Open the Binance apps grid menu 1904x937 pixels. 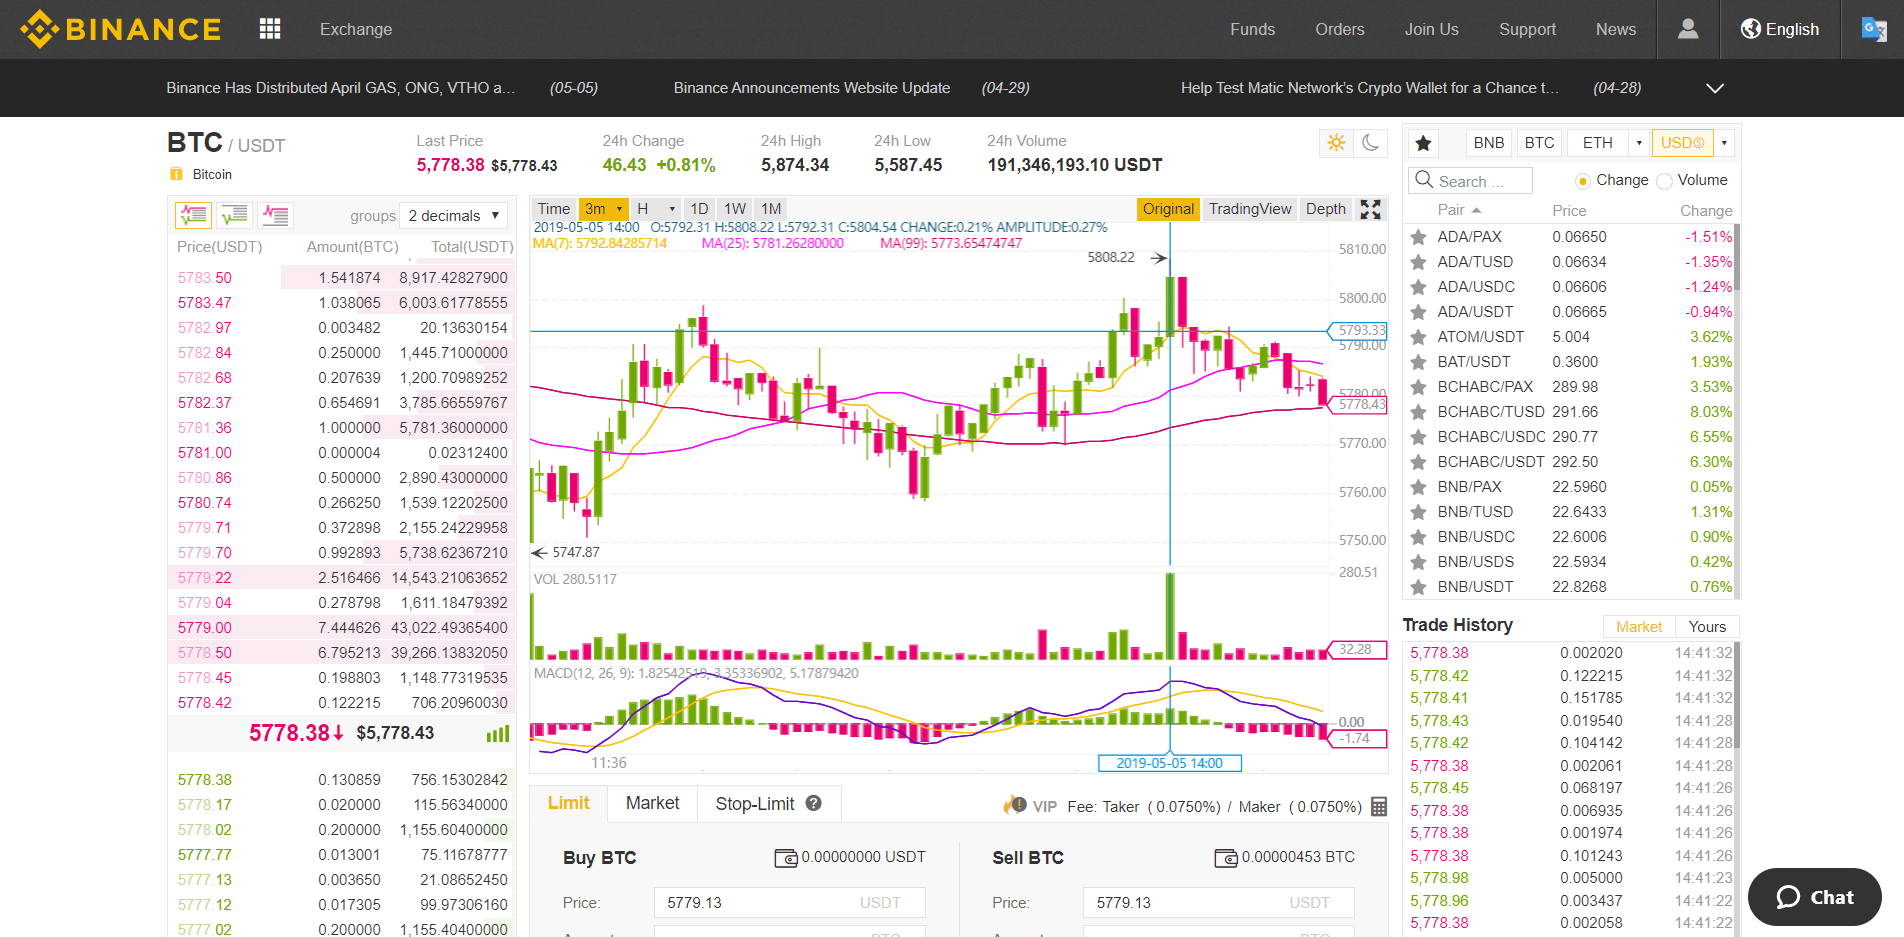(x=270, y=29)
